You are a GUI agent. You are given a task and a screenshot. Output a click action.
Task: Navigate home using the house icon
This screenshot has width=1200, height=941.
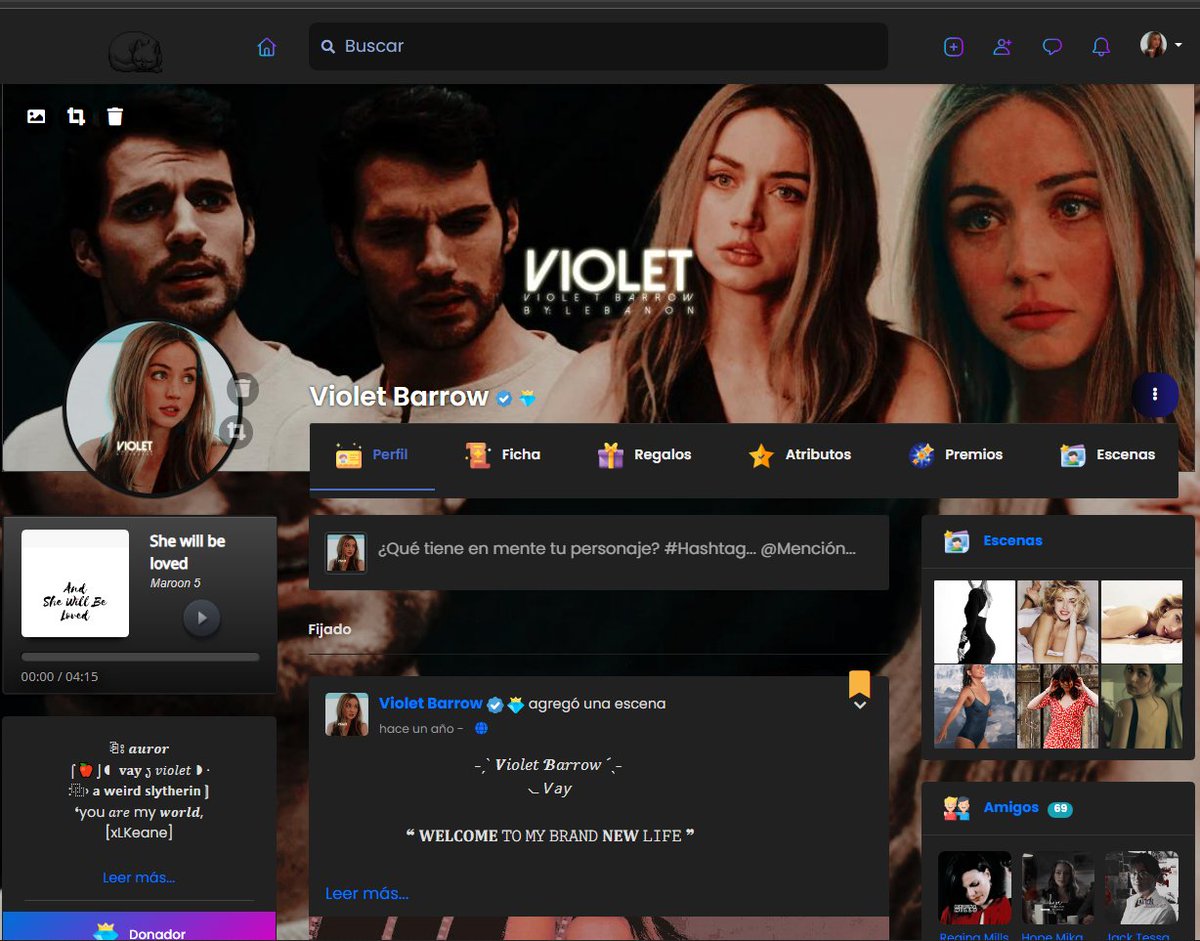click(266, 46)
